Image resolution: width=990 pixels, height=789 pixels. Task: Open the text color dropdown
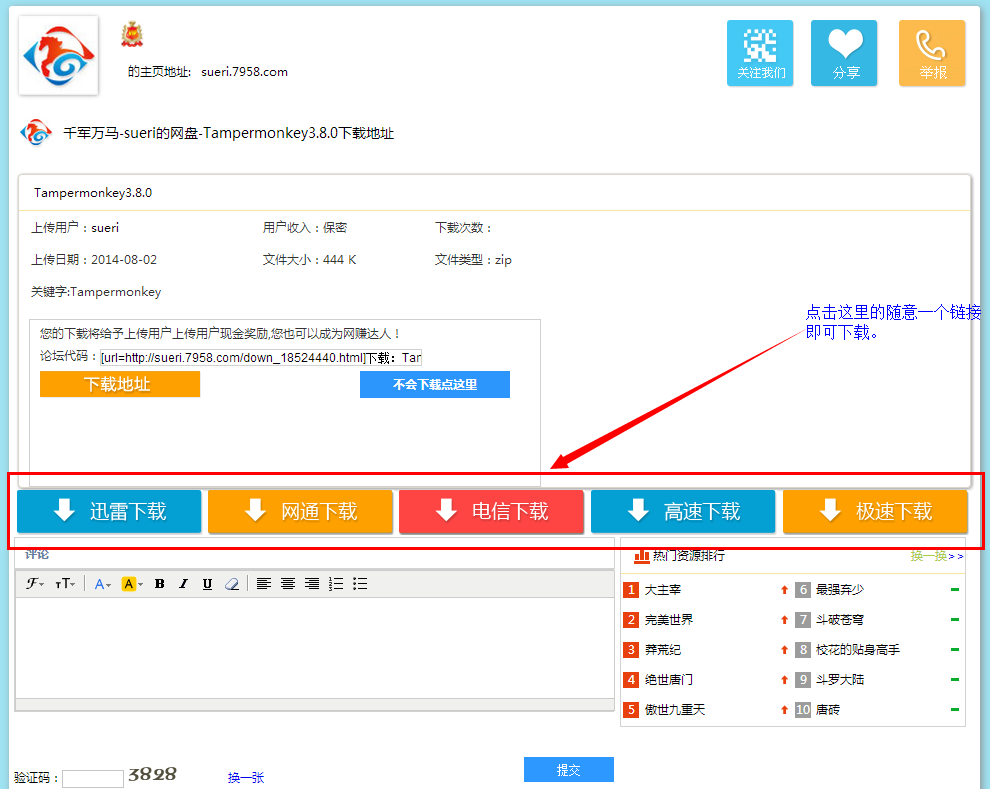[x=102, y=584]
